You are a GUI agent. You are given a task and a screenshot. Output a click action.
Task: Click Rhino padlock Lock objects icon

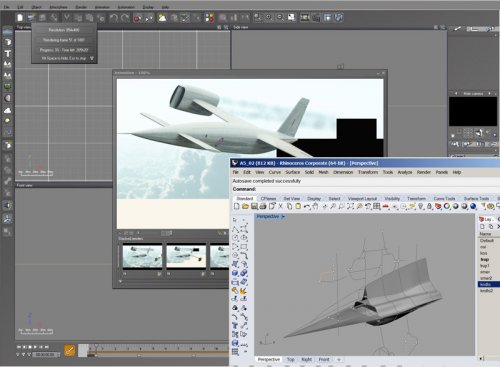coord(429,206)
